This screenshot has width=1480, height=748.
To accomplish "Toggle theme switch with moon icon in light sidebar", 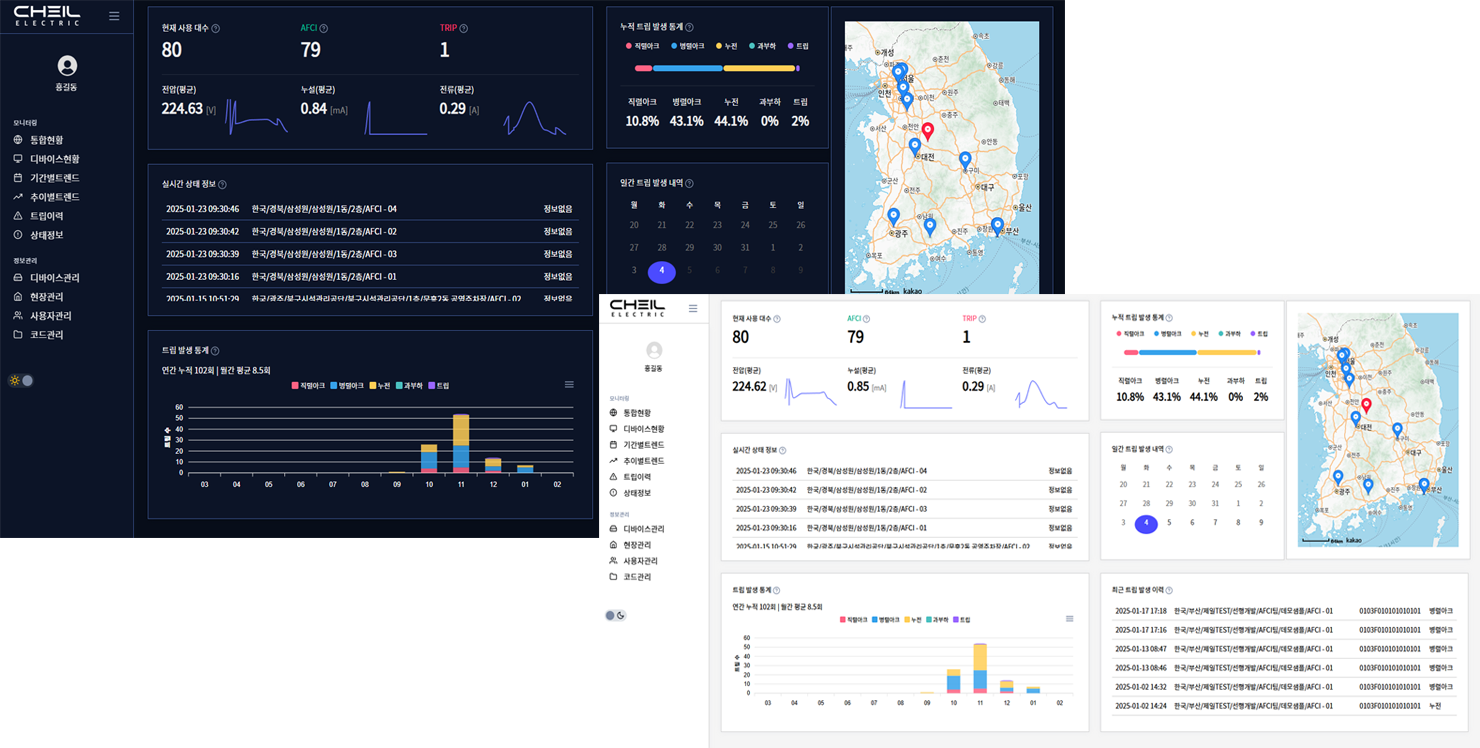I will tap(615, 616).
